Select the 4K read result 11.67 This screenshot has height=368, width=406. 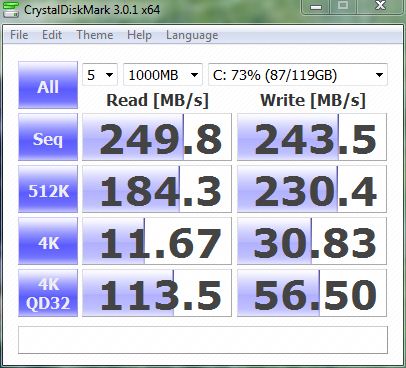157,241
